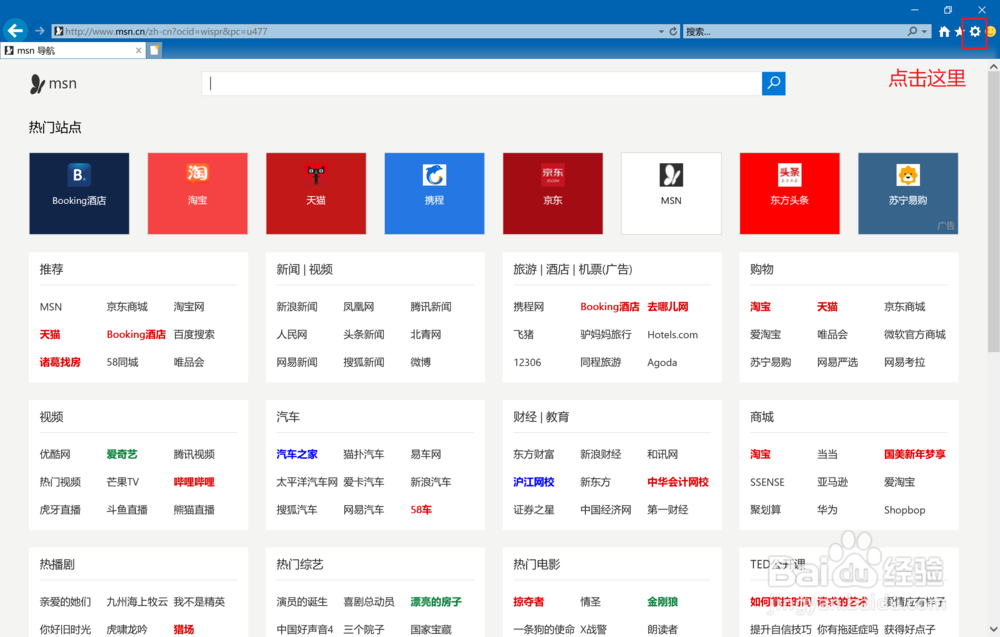This screenshot has width=1000, height=637.
Task: Open 哔哩哔哩 link
Action: coord(194,482)
